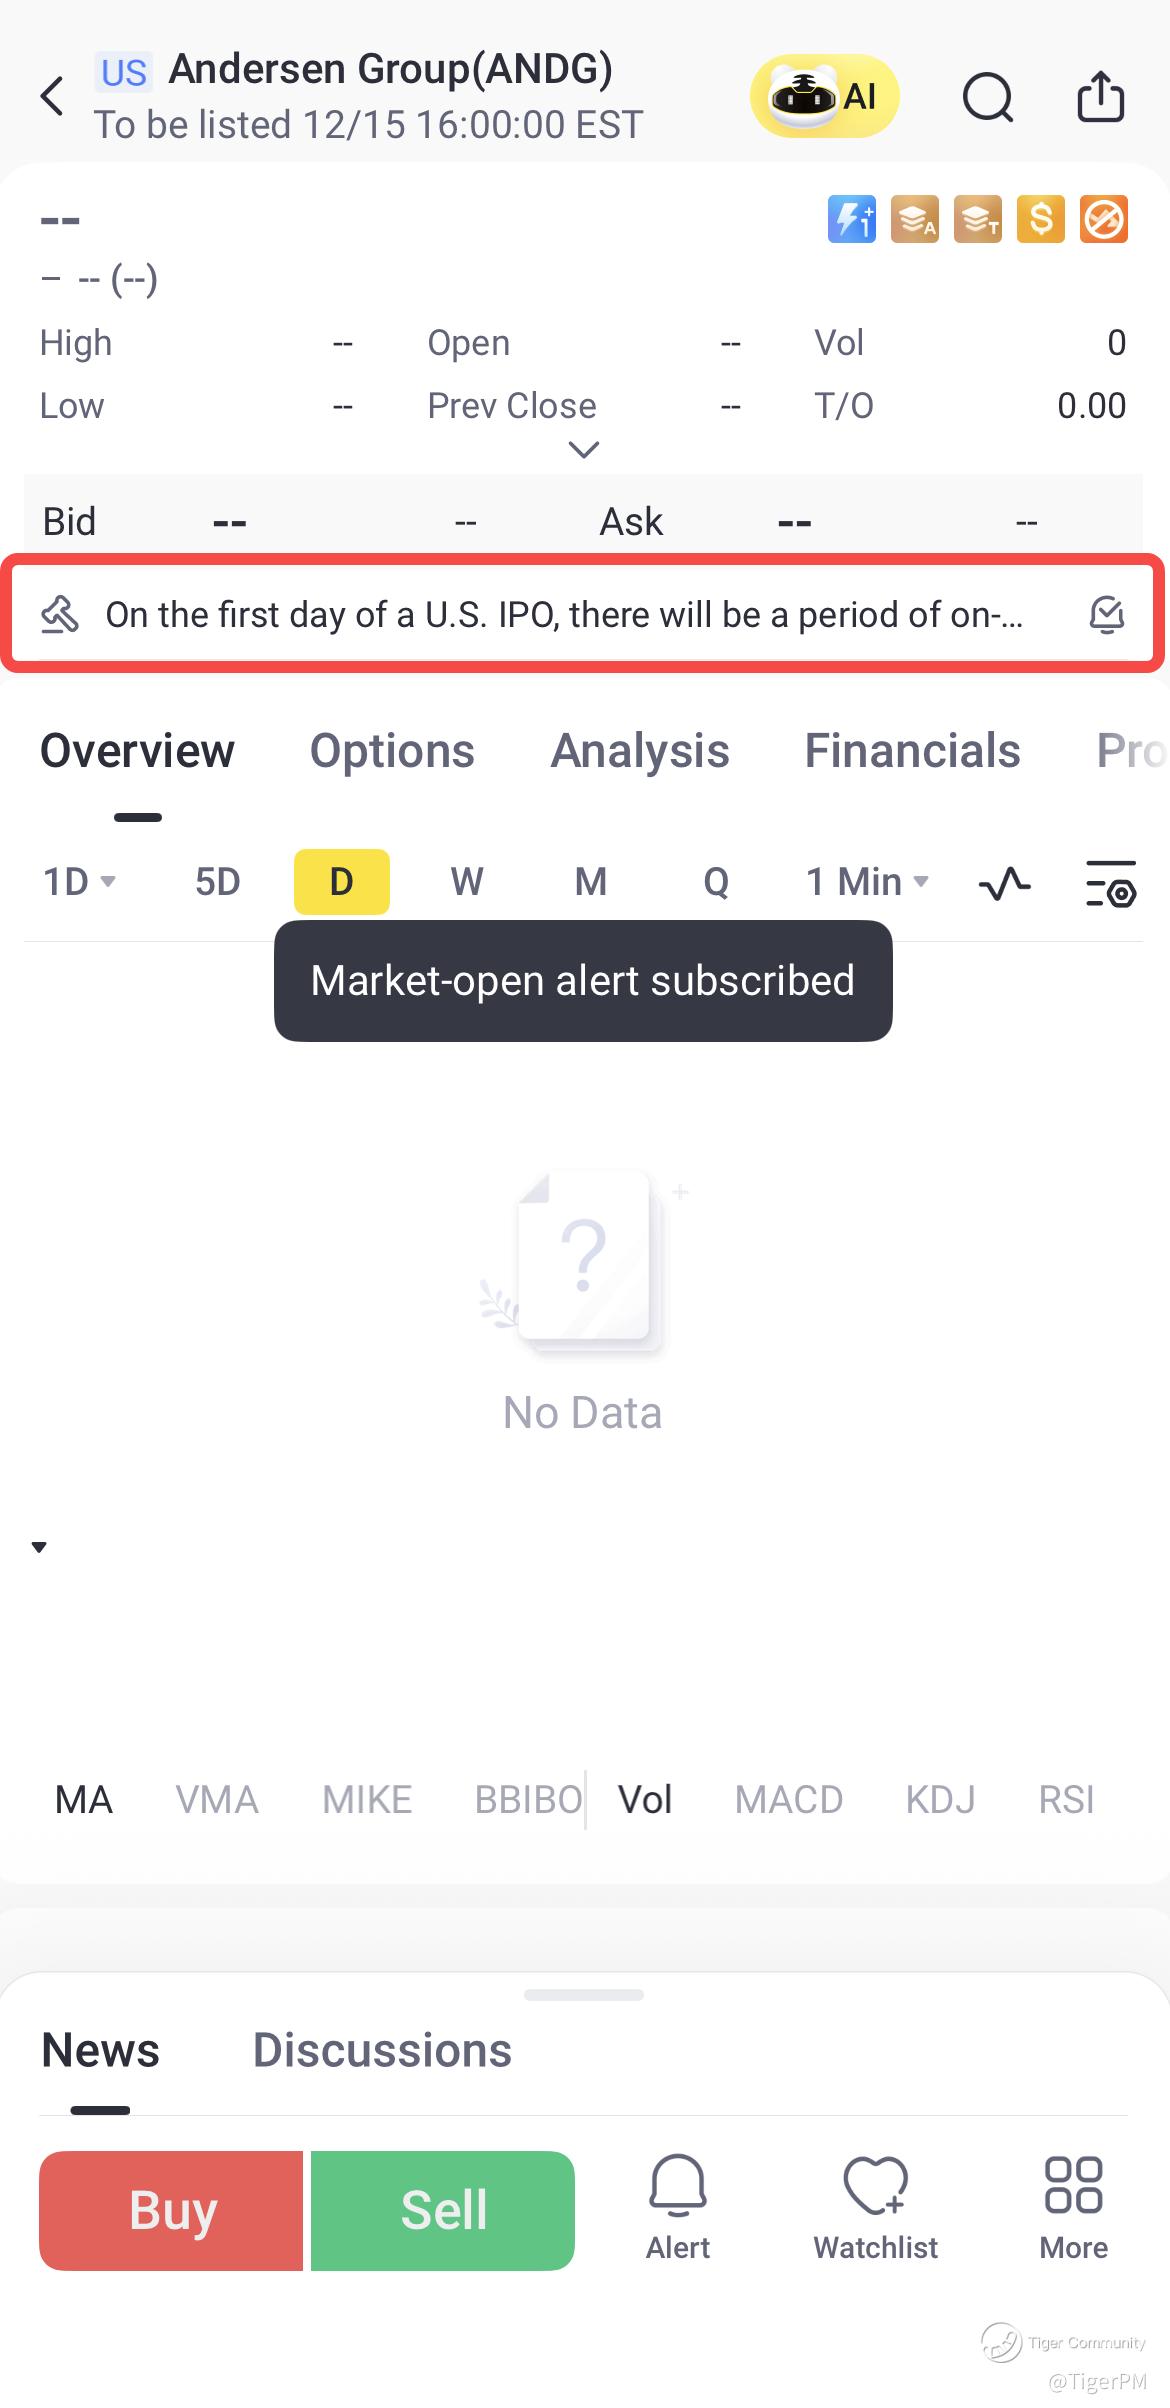
Task: Tap the share icon
Action: [1100, 97]
